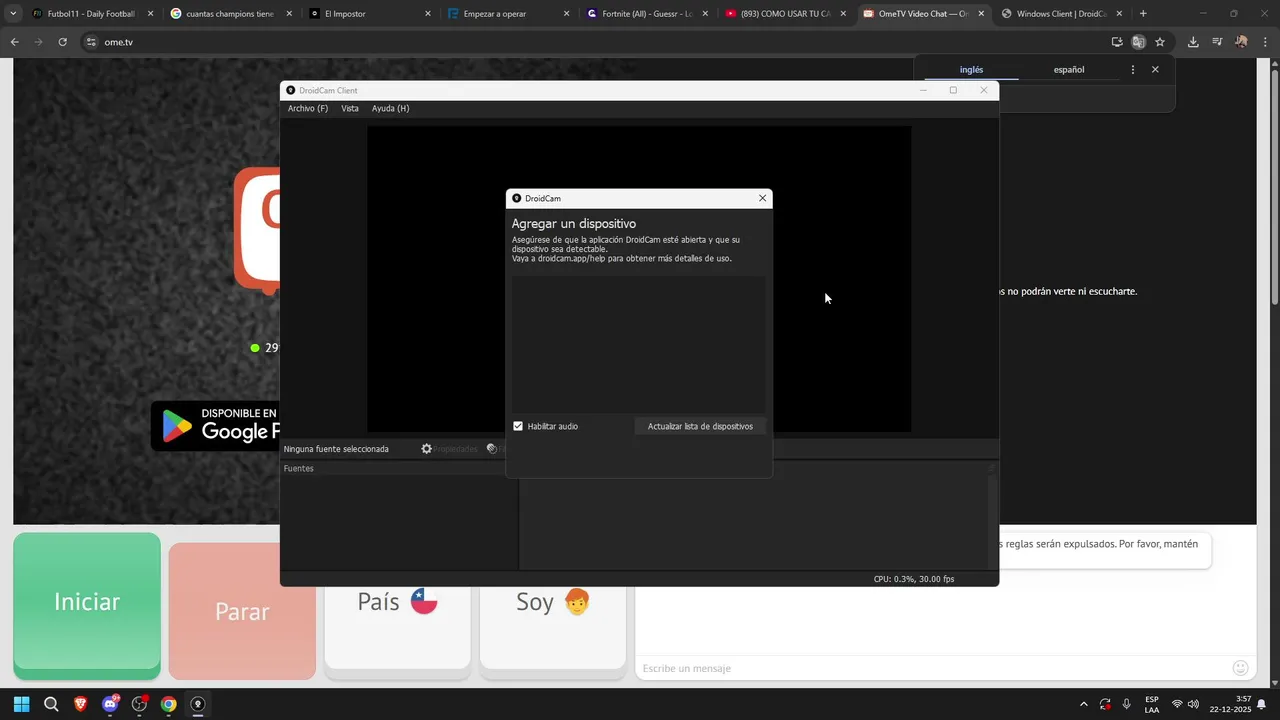Open translate popup options menu
This screenshot has height=720, width=1280.
point(1133,70)
